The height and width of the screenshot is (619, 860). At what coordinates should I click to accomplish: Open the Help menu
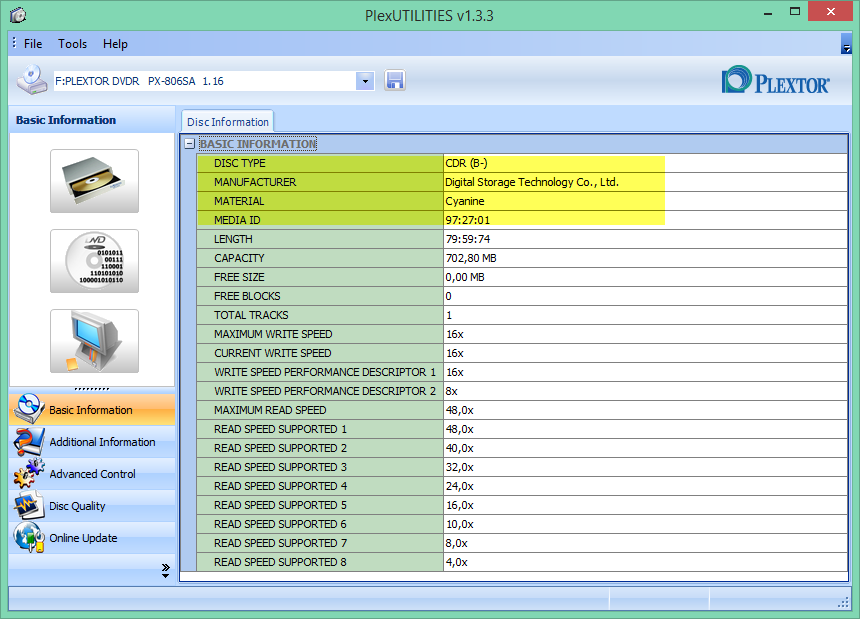pyautogui.click(x=115, y=44)
